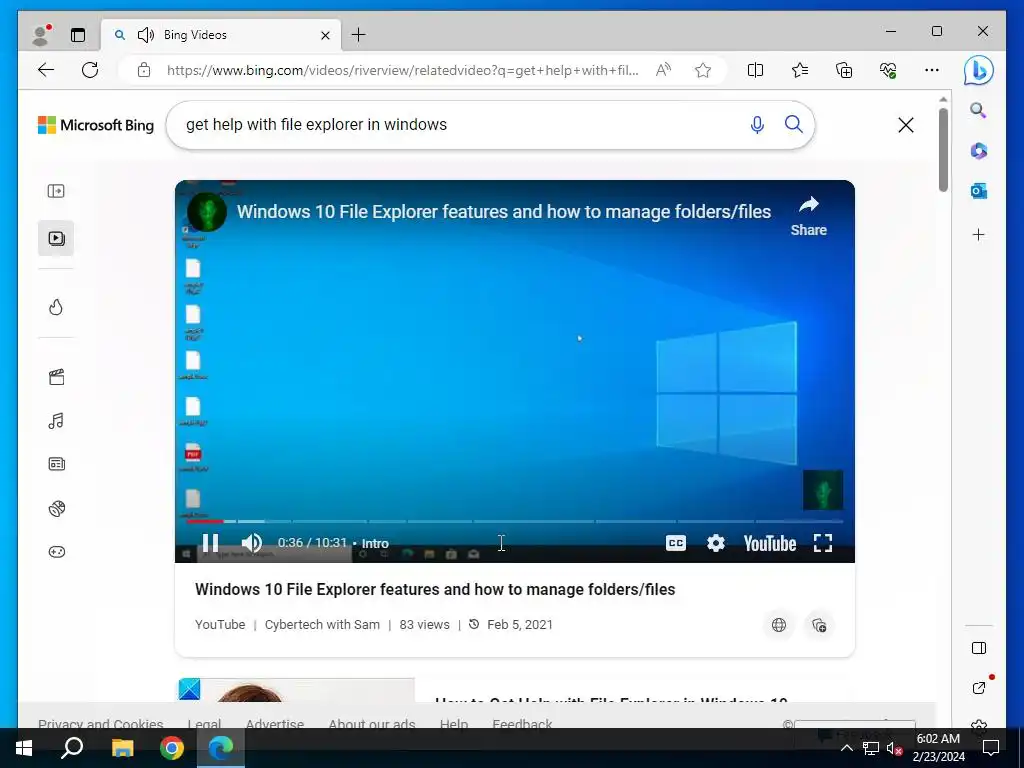The image size is (1024, 768).
Task: Open Trending flame icon
Action: [x=56, y=307]
